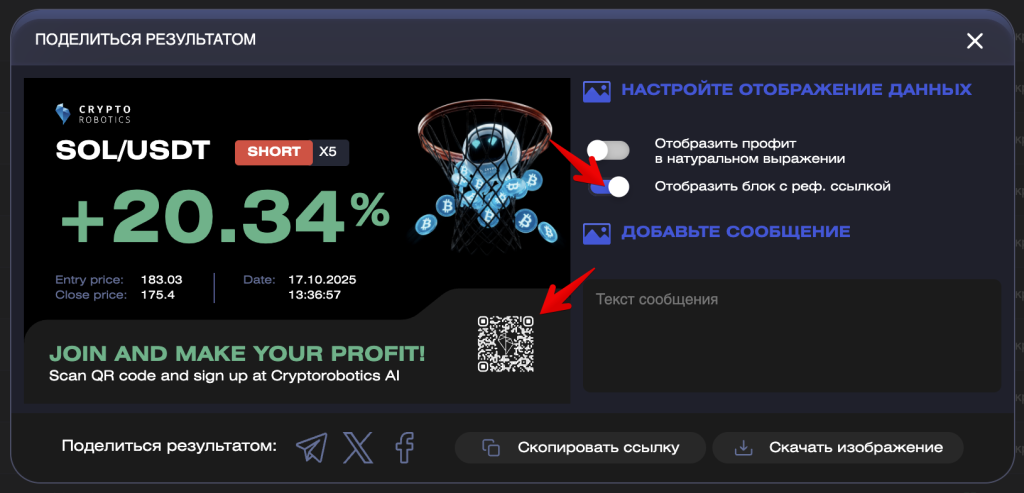Click the download icon in "Скачать изображение"
Viewport: 1024px width, 493px height.
tap(743, 448)
